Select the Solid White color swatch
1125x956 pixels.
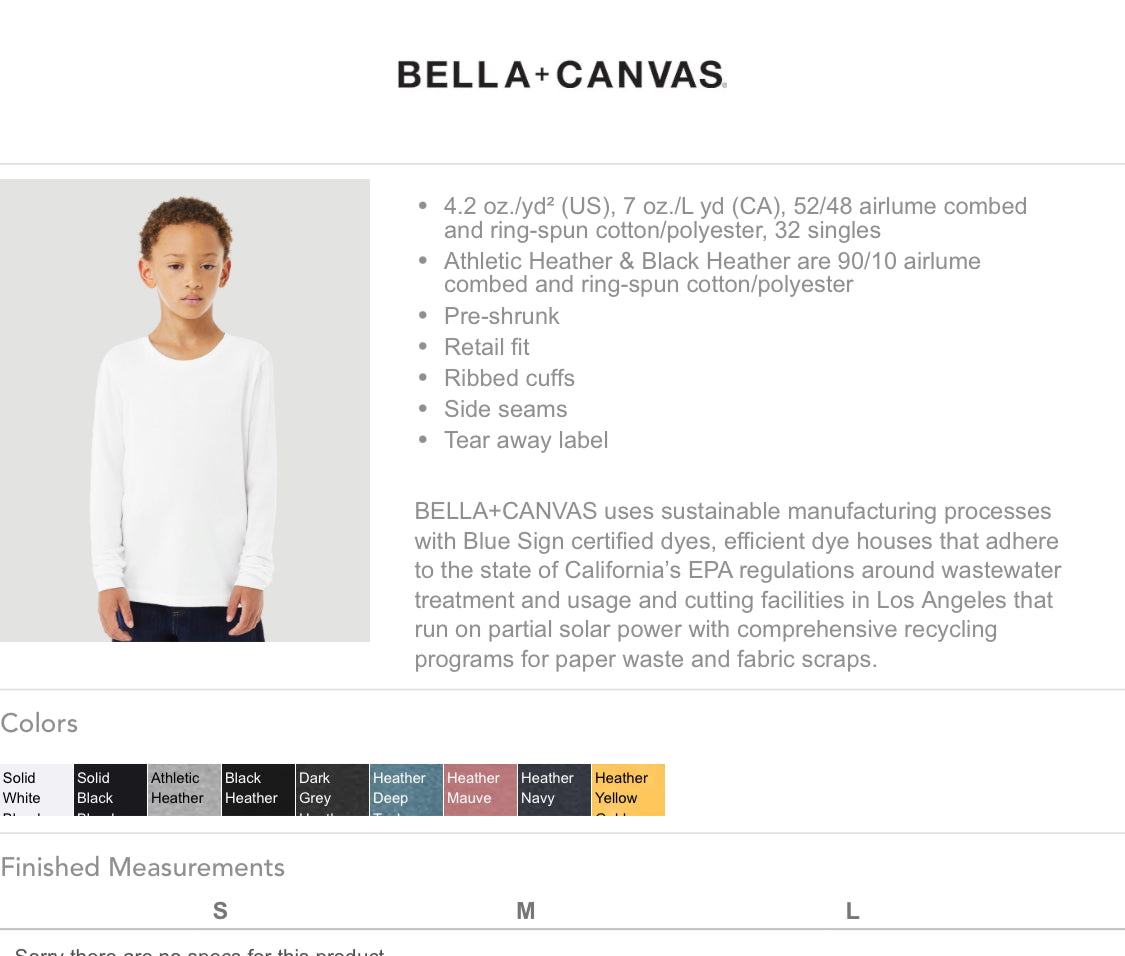pos(36,789)
